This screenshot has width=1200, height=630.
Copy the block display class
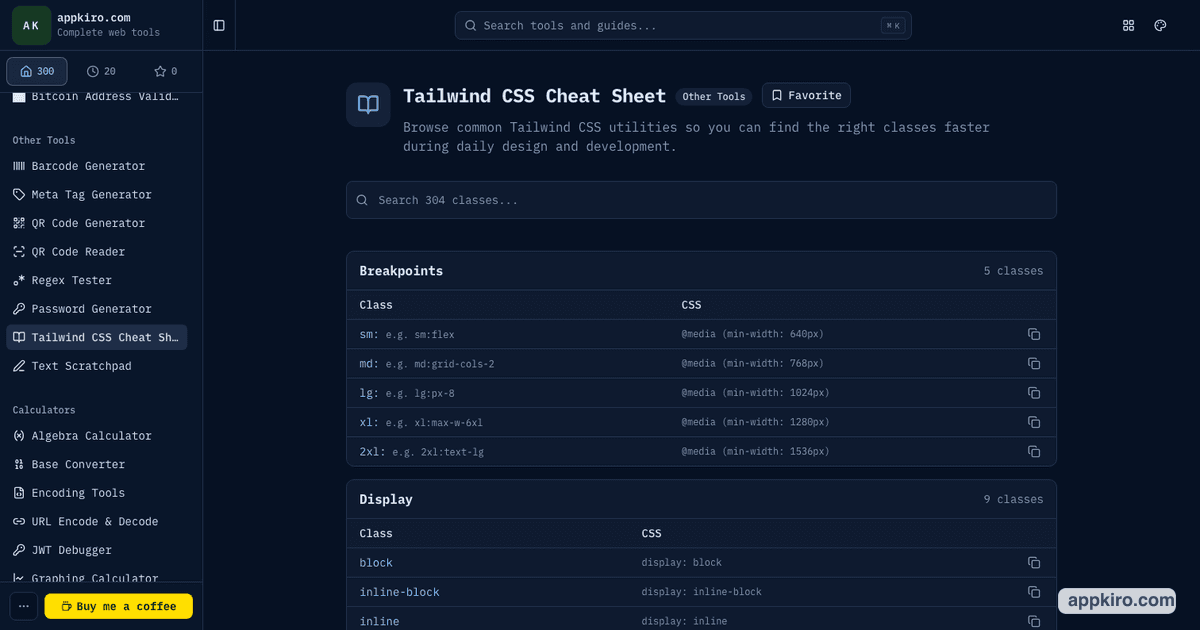point(1034,563)
